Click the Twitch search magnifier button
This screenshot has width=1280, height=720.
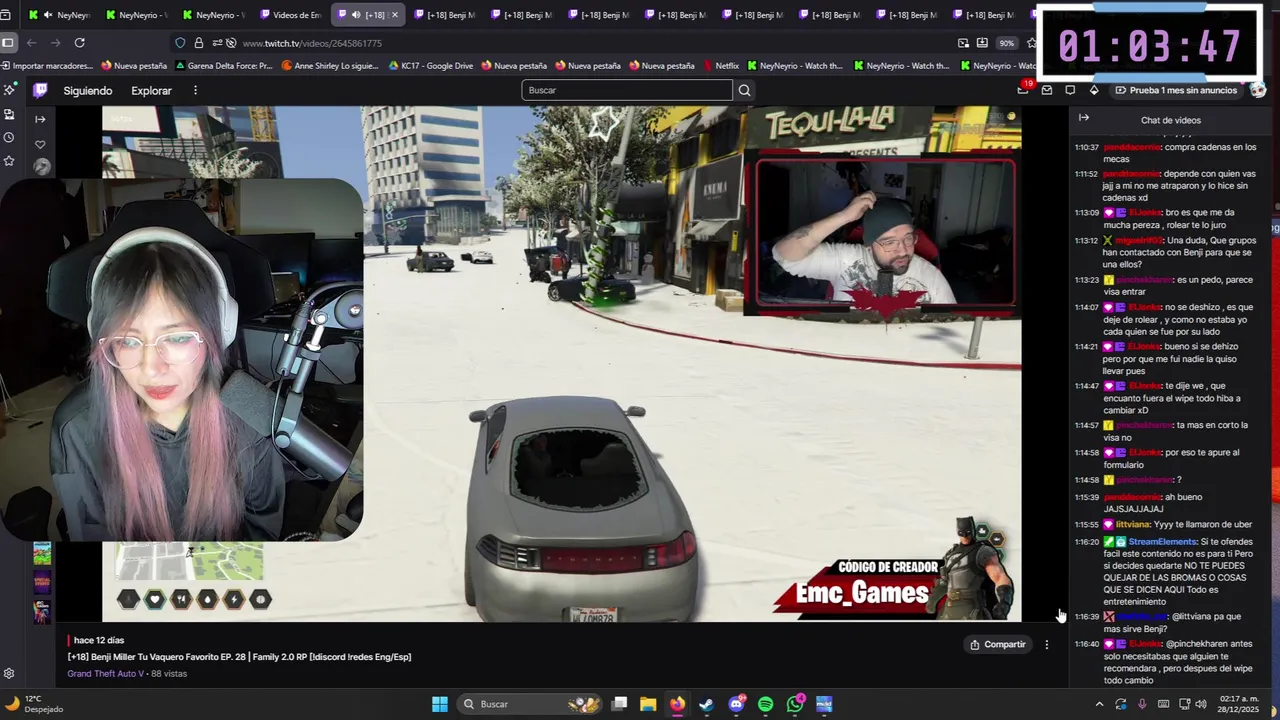click(744, 90)
